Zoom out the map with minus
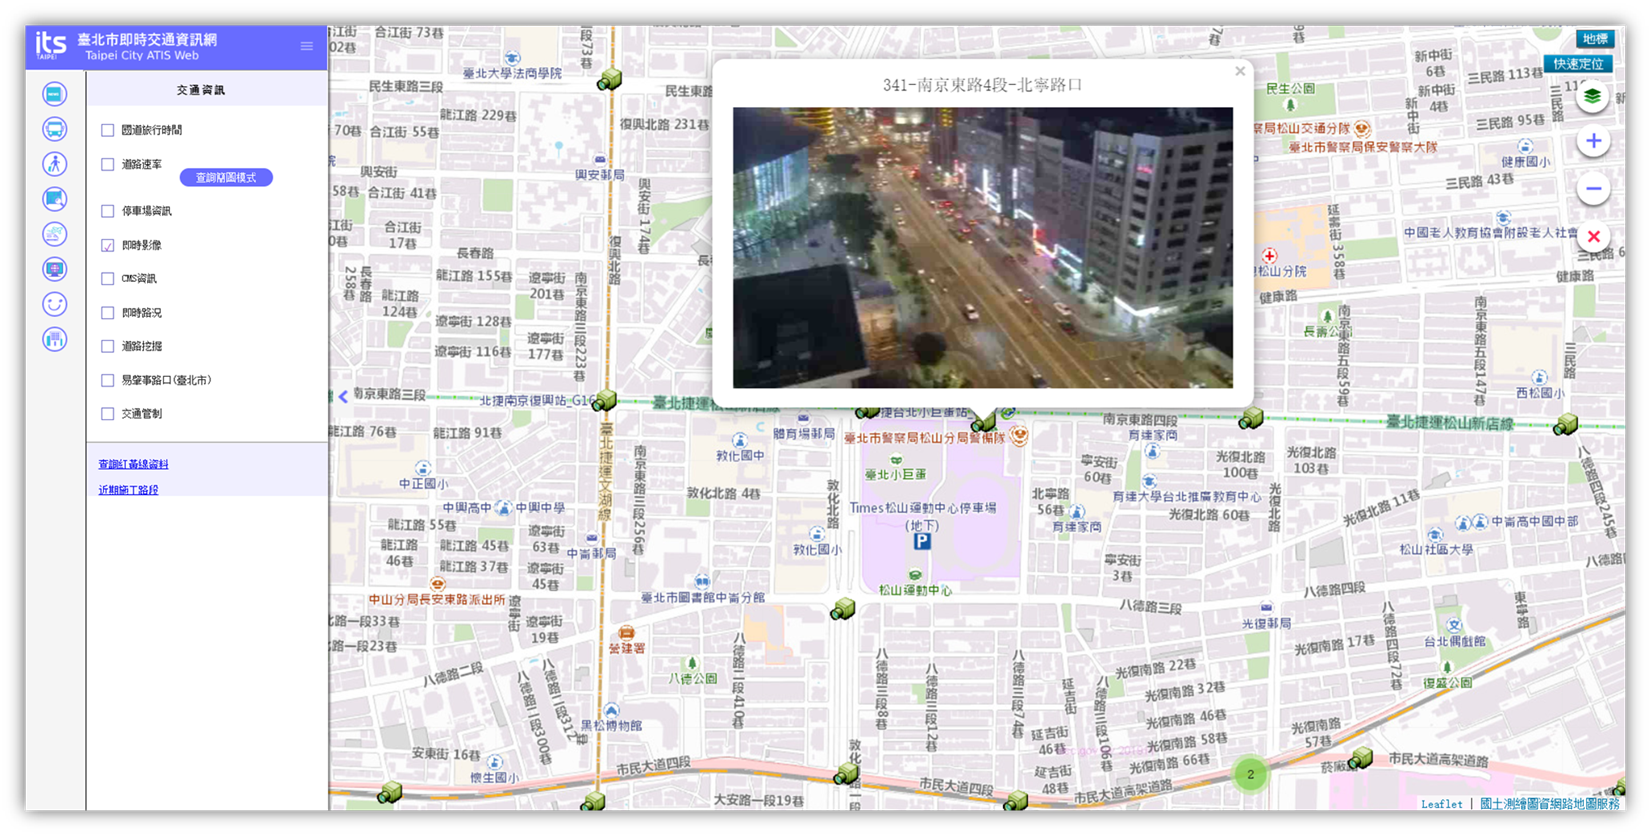 1593,188
